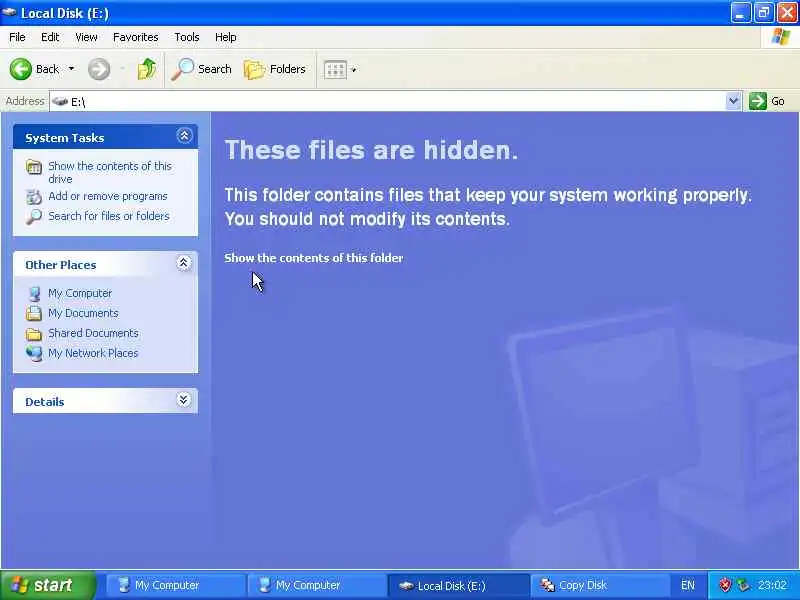Click the address bar showing E:\

[388, 102]
